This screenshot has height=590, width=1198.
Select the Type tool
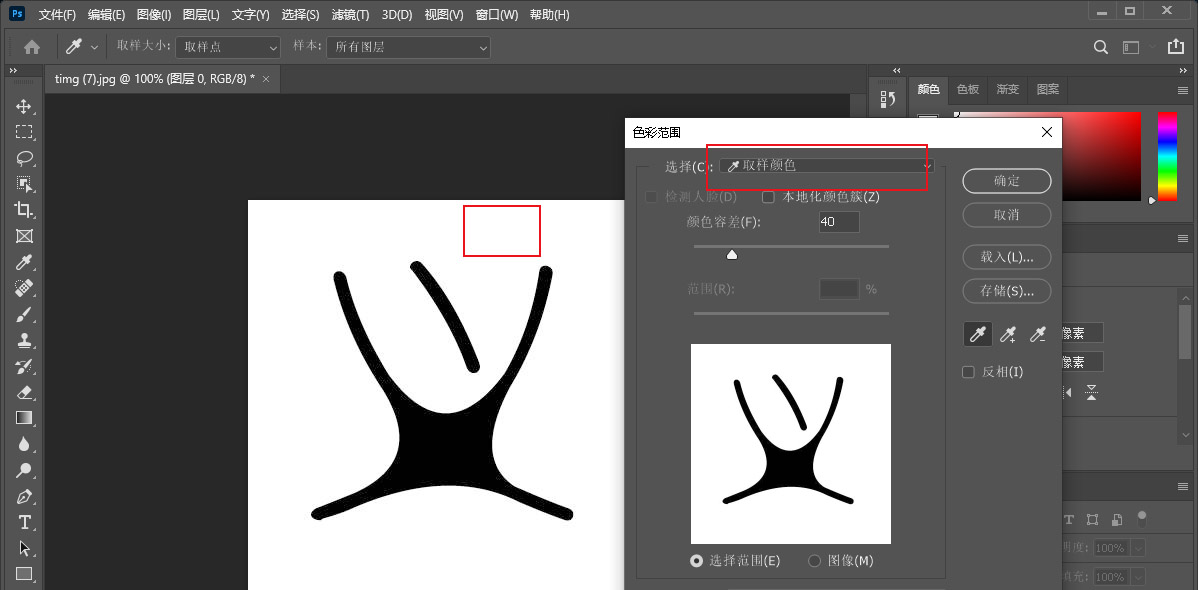[25, 522]
